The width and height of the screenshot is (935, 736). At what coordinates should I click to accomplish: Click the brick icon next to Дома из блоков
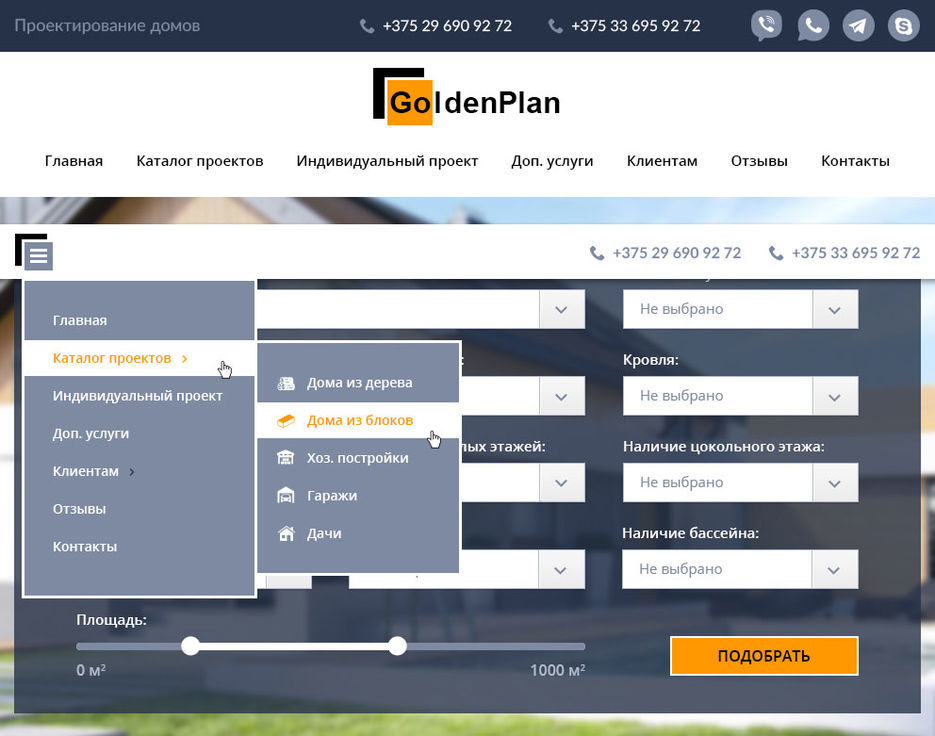[x=288, y=419]
